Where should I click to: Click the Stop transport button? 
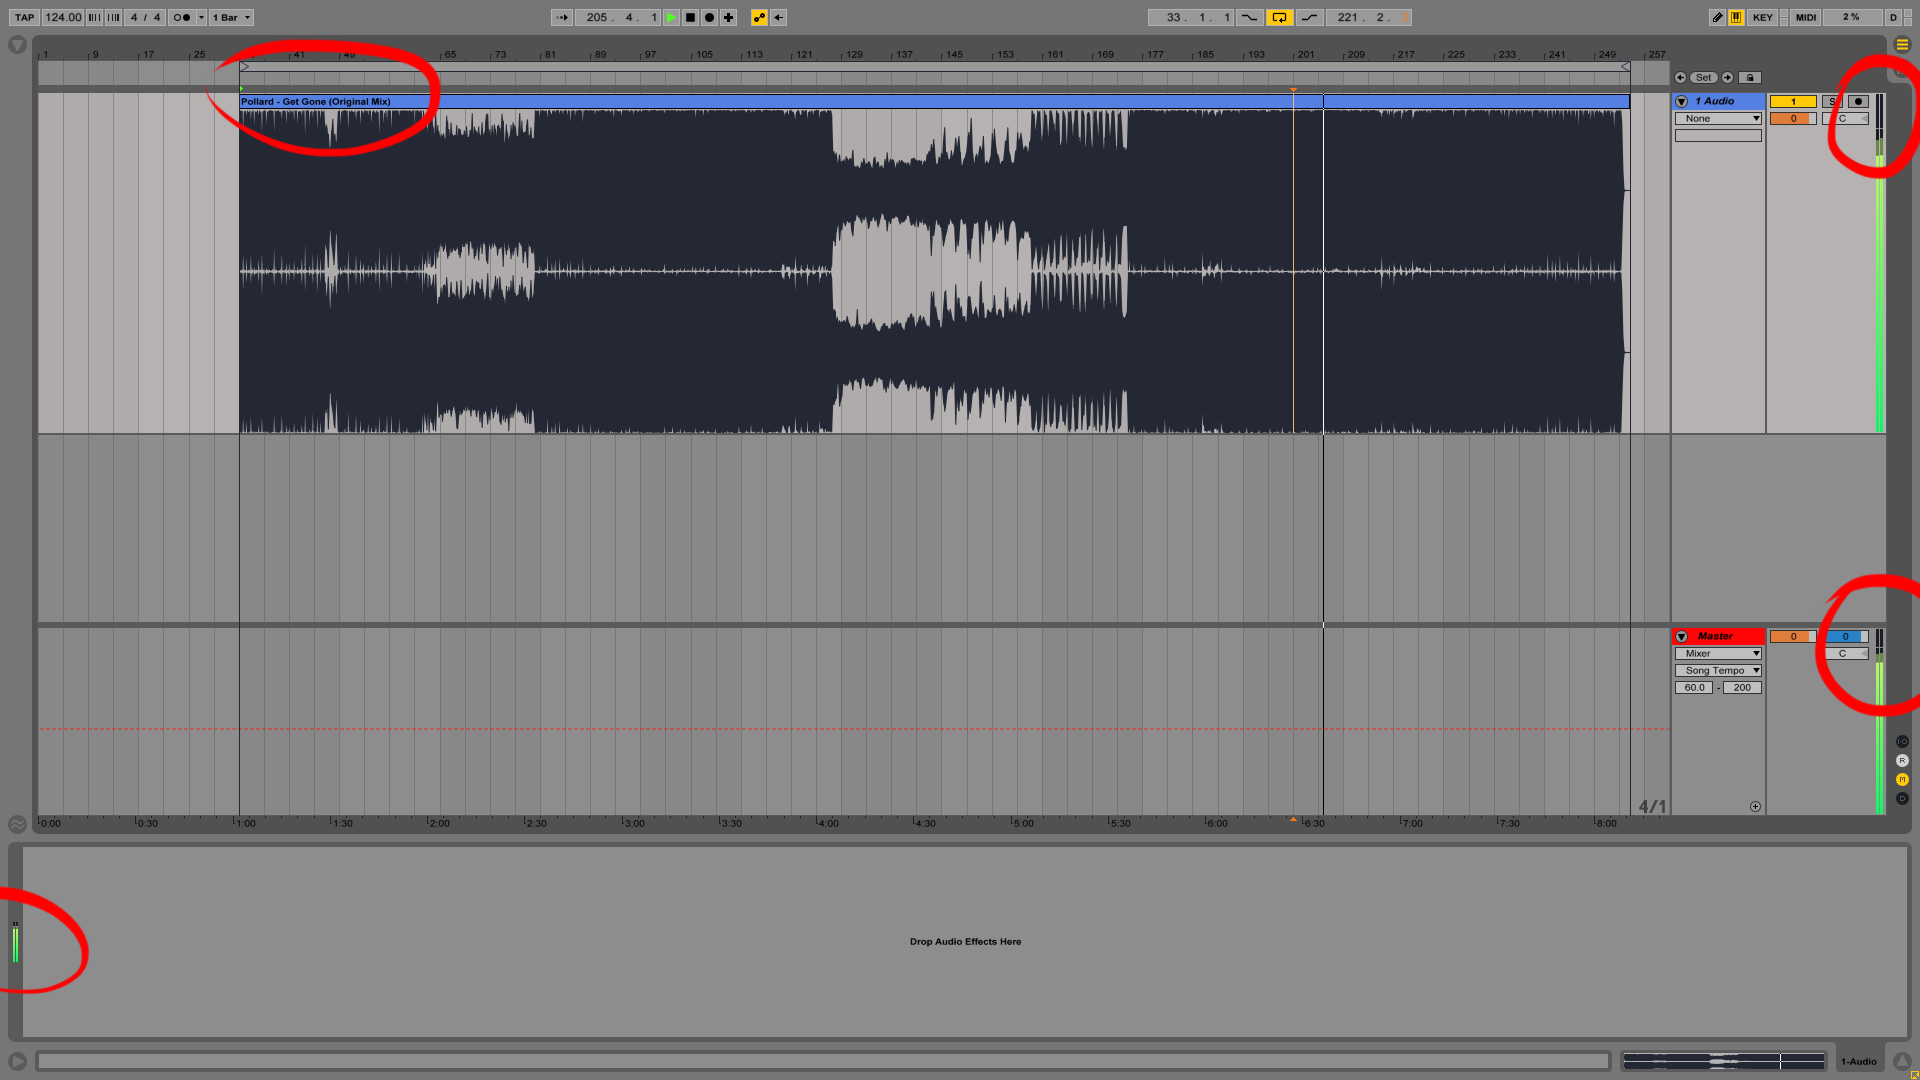690,17
